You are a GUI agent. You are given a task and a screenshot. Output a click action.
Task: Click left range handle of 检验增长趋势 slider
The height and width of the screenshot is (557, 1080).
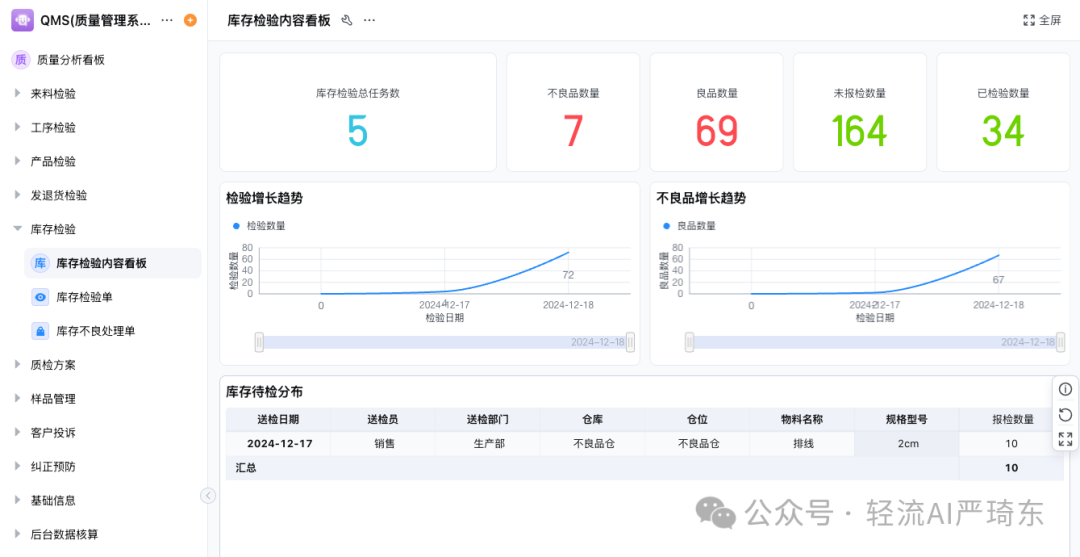pos(260,342)
